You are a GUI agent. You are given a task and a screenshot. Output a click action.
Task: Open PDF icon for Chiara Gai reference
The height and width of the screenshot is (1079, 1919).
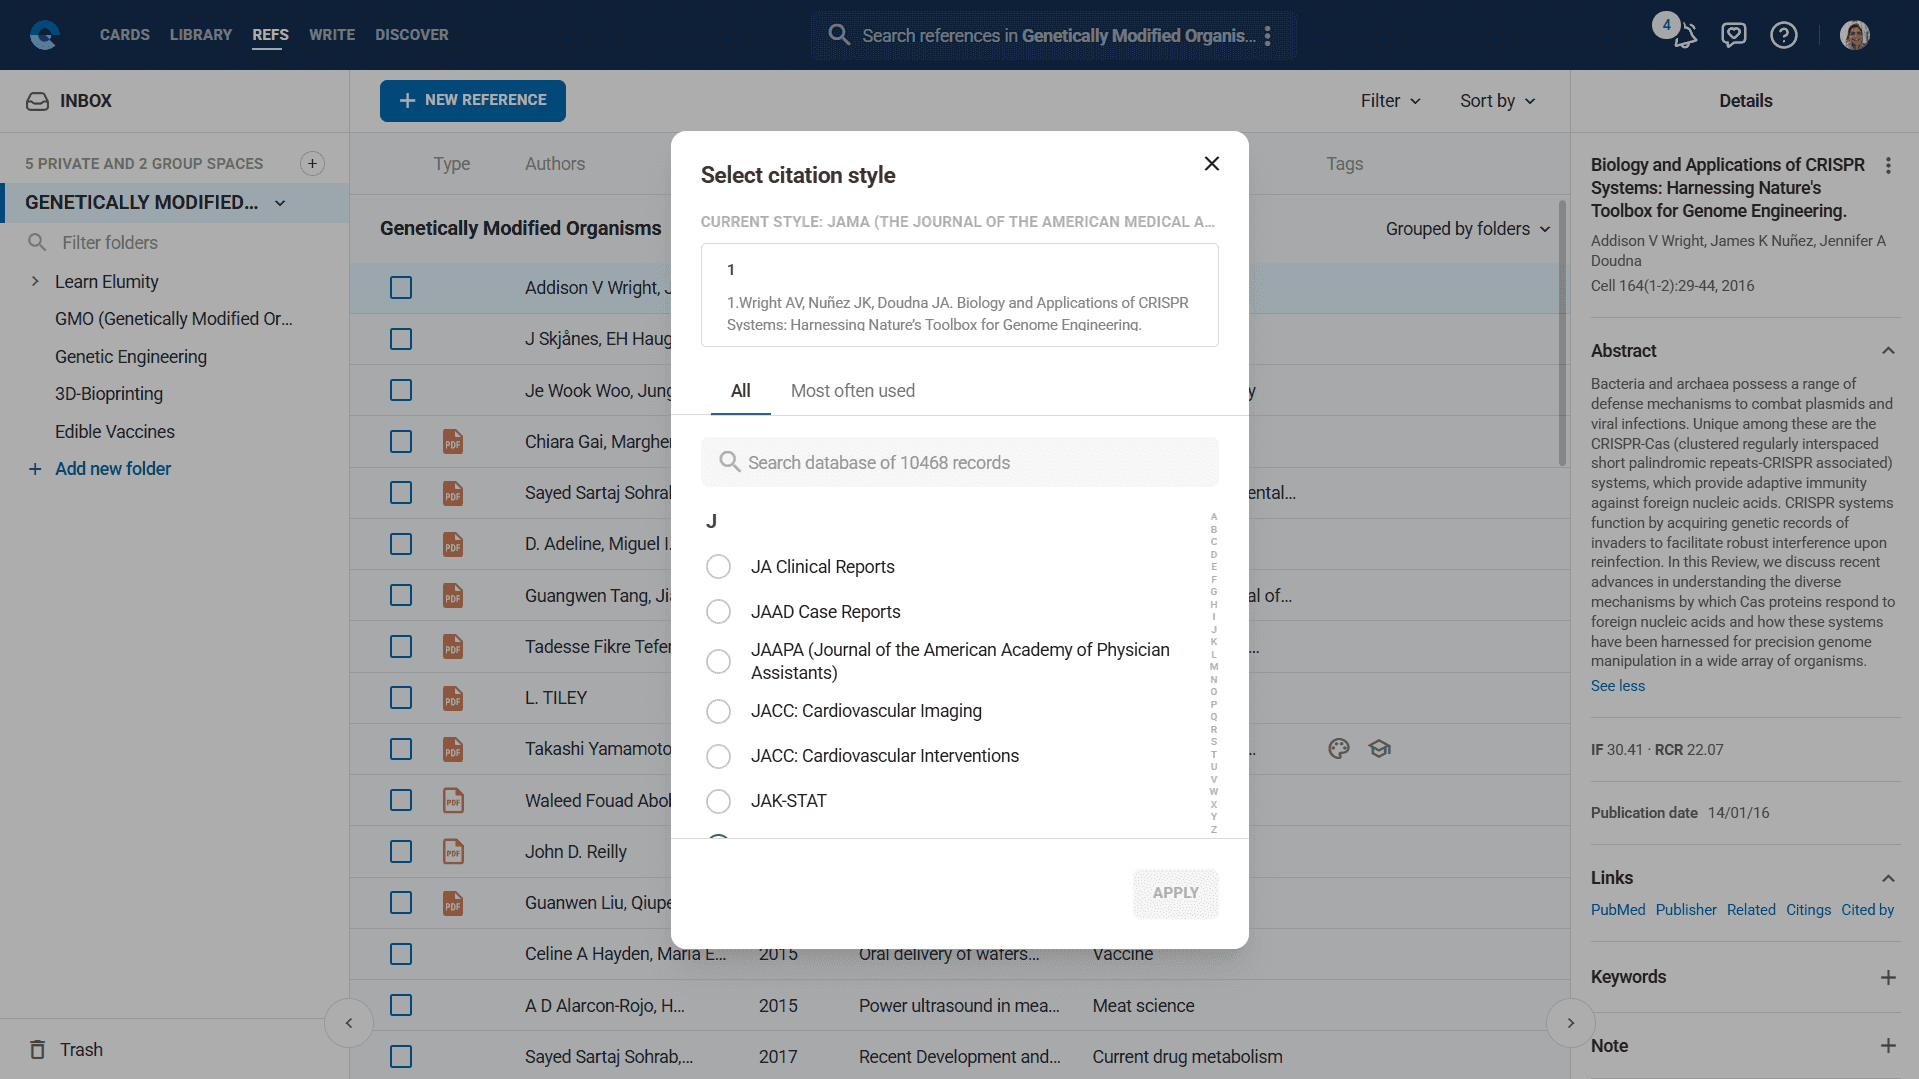453,442
